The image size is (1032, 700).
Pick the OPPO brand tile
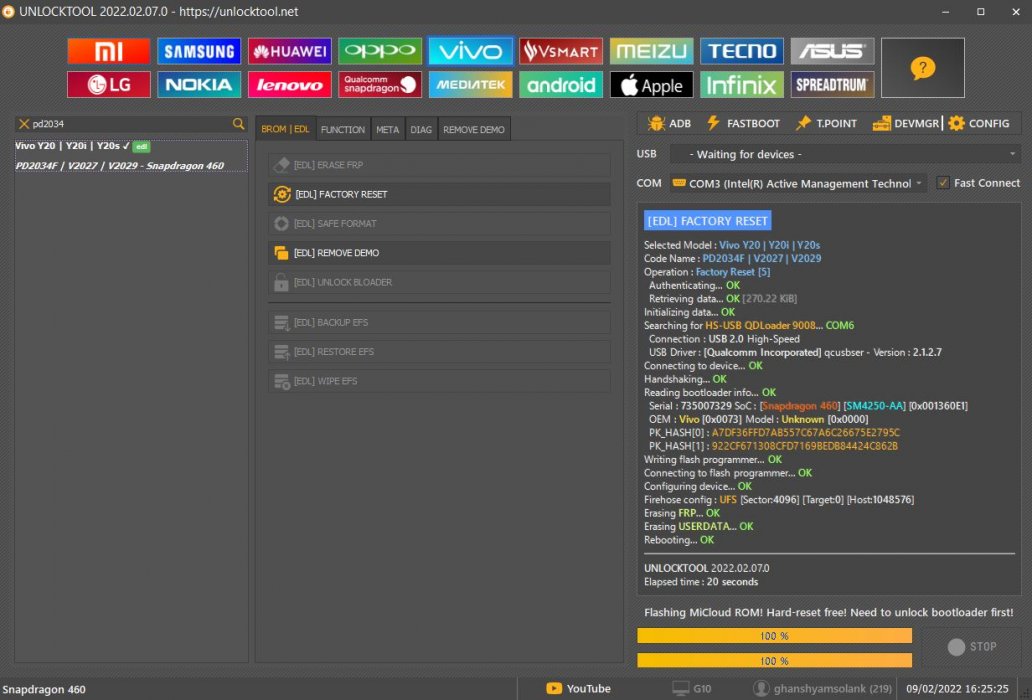[x=380, y=51]
